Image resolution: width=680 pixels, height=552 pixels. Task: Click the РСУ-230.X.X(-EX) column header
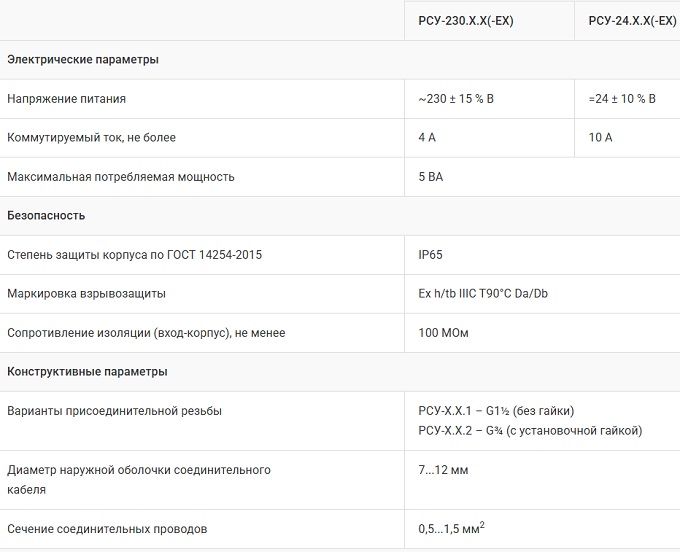coord(465,20)
